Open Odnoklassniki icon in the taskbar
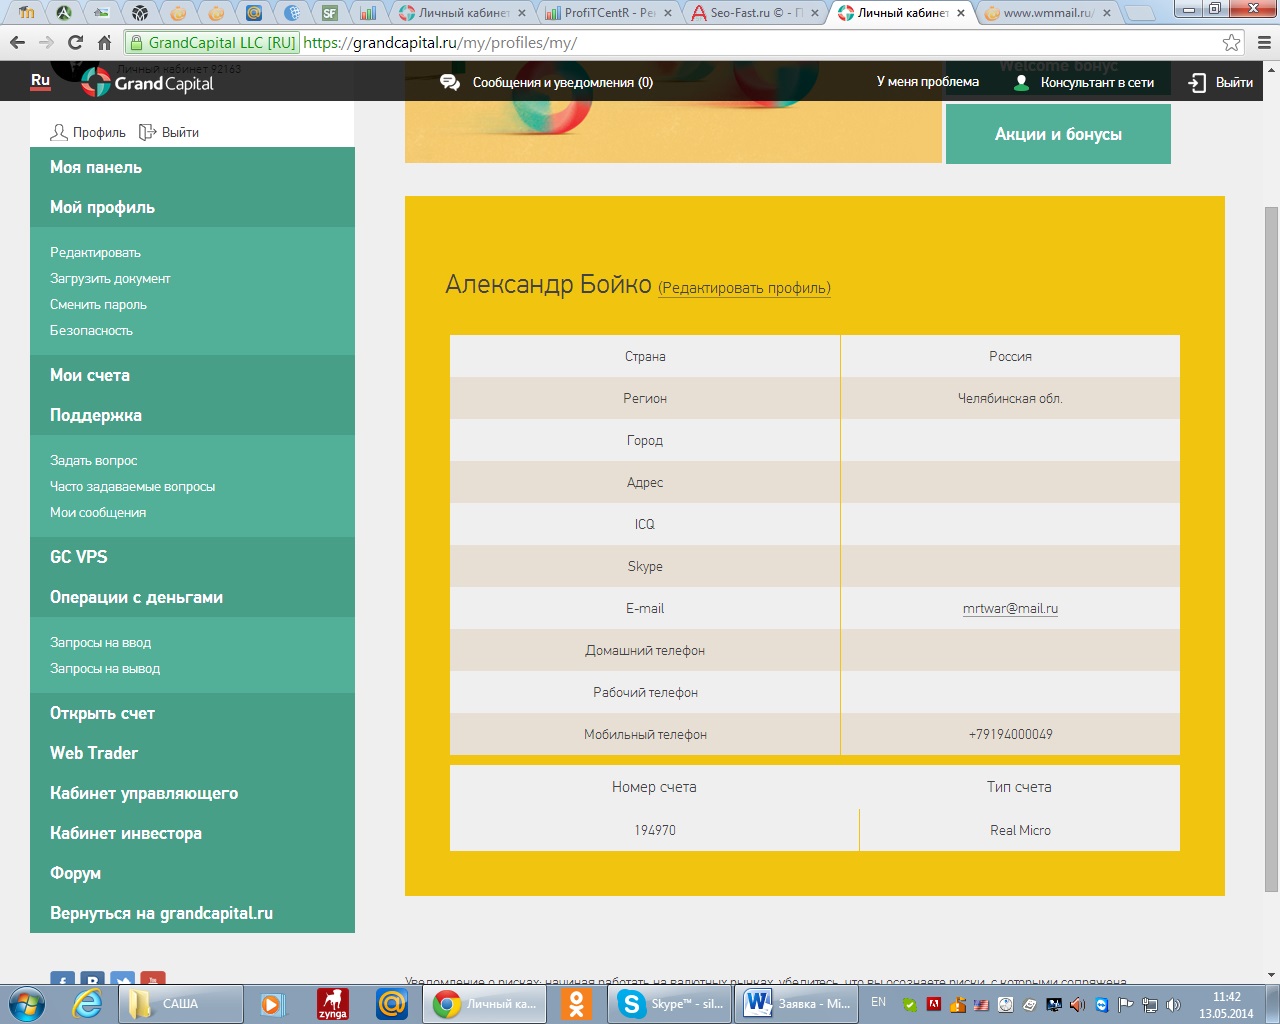The width and height of the screenshot is (1280, 1024). (576, 1004)
